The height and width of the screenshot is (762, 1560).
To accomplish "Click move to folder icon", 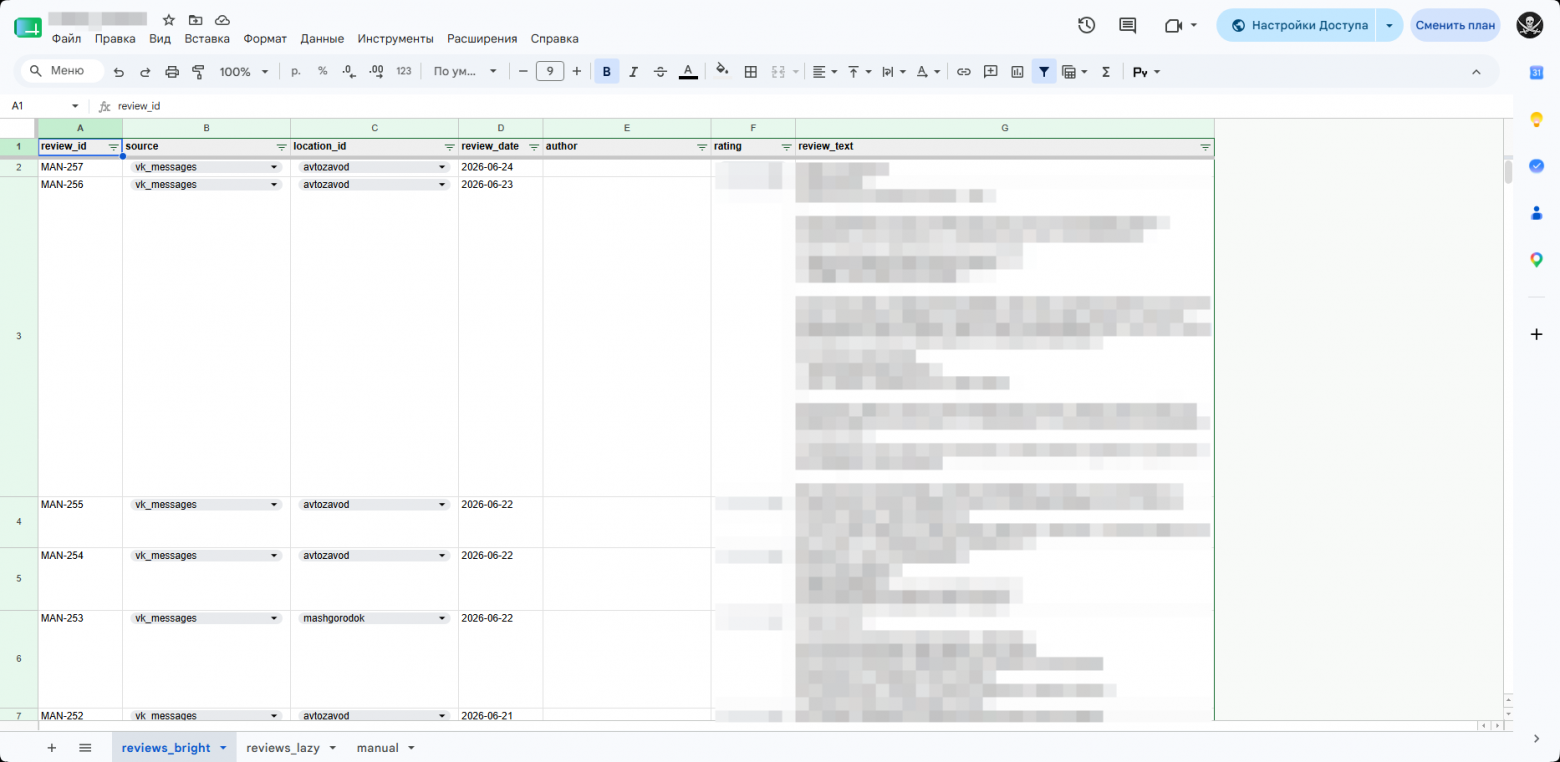I will [x=195, y=20].
